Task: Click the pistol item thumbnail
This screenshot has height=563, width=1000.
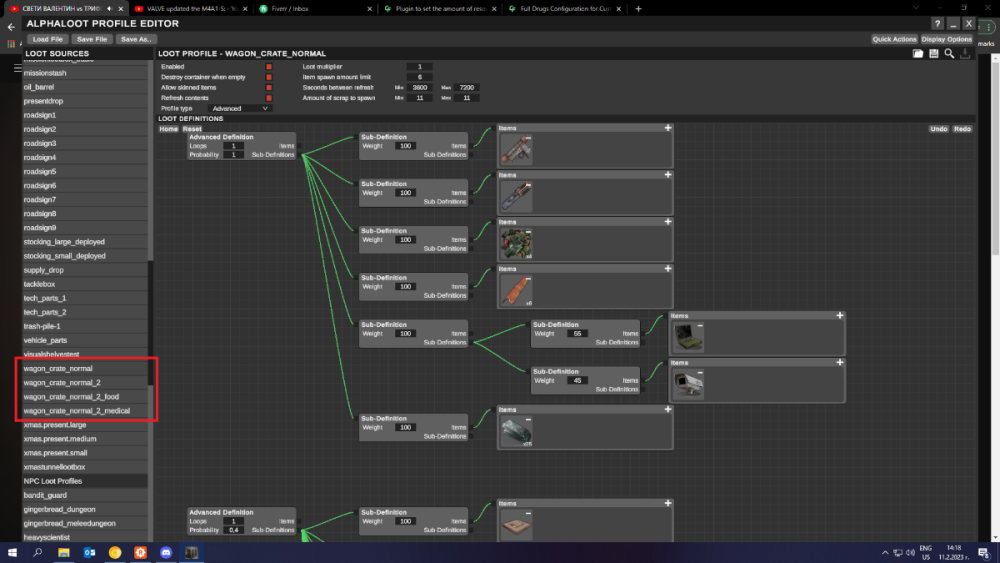Action: coord(516,150)
